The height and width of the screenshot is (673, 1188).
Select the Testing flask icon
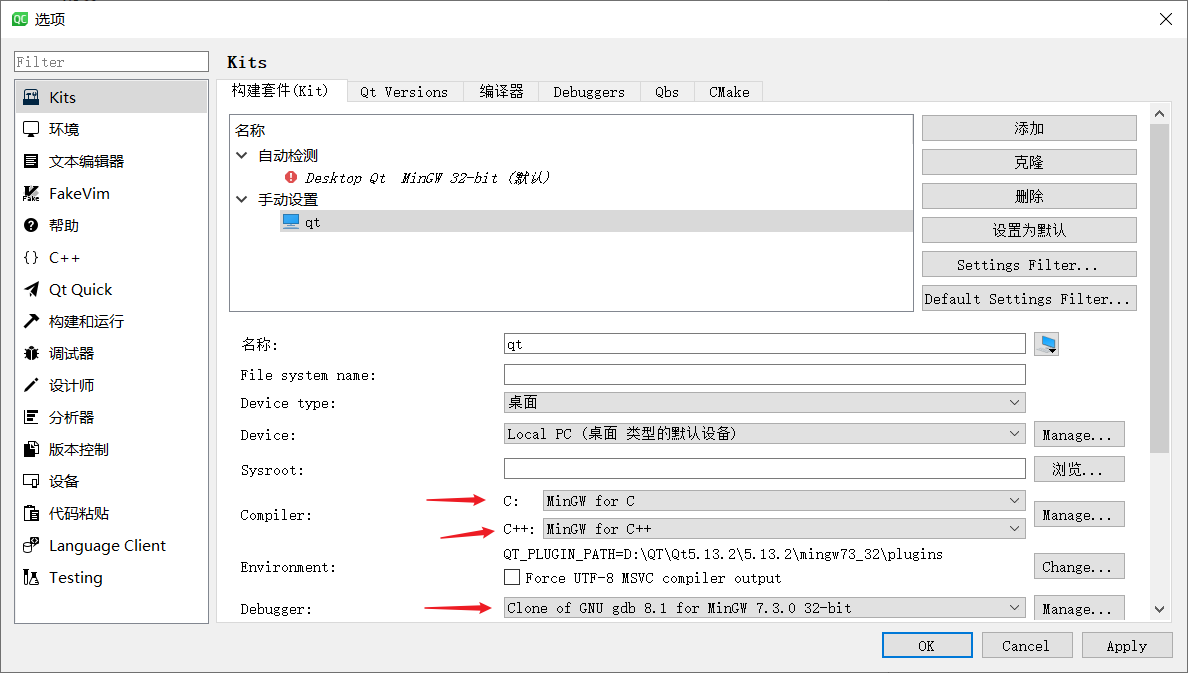coord(31,578)
